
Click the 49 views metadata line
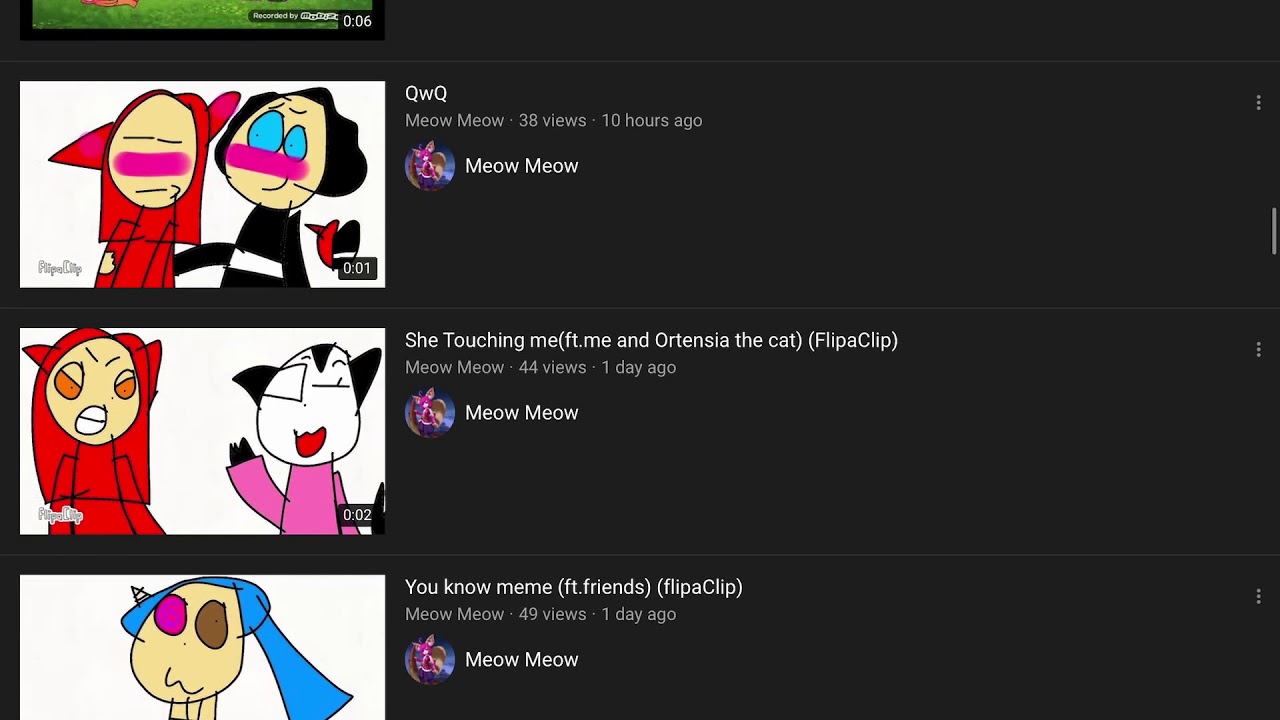click(x=540, y=614)
